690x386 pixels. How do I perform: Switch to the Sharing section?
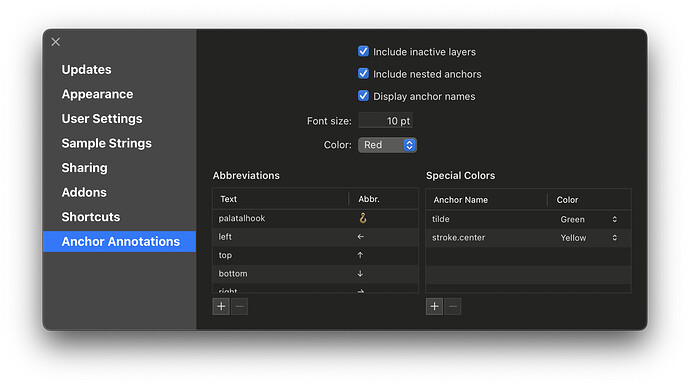click(84, 168)
